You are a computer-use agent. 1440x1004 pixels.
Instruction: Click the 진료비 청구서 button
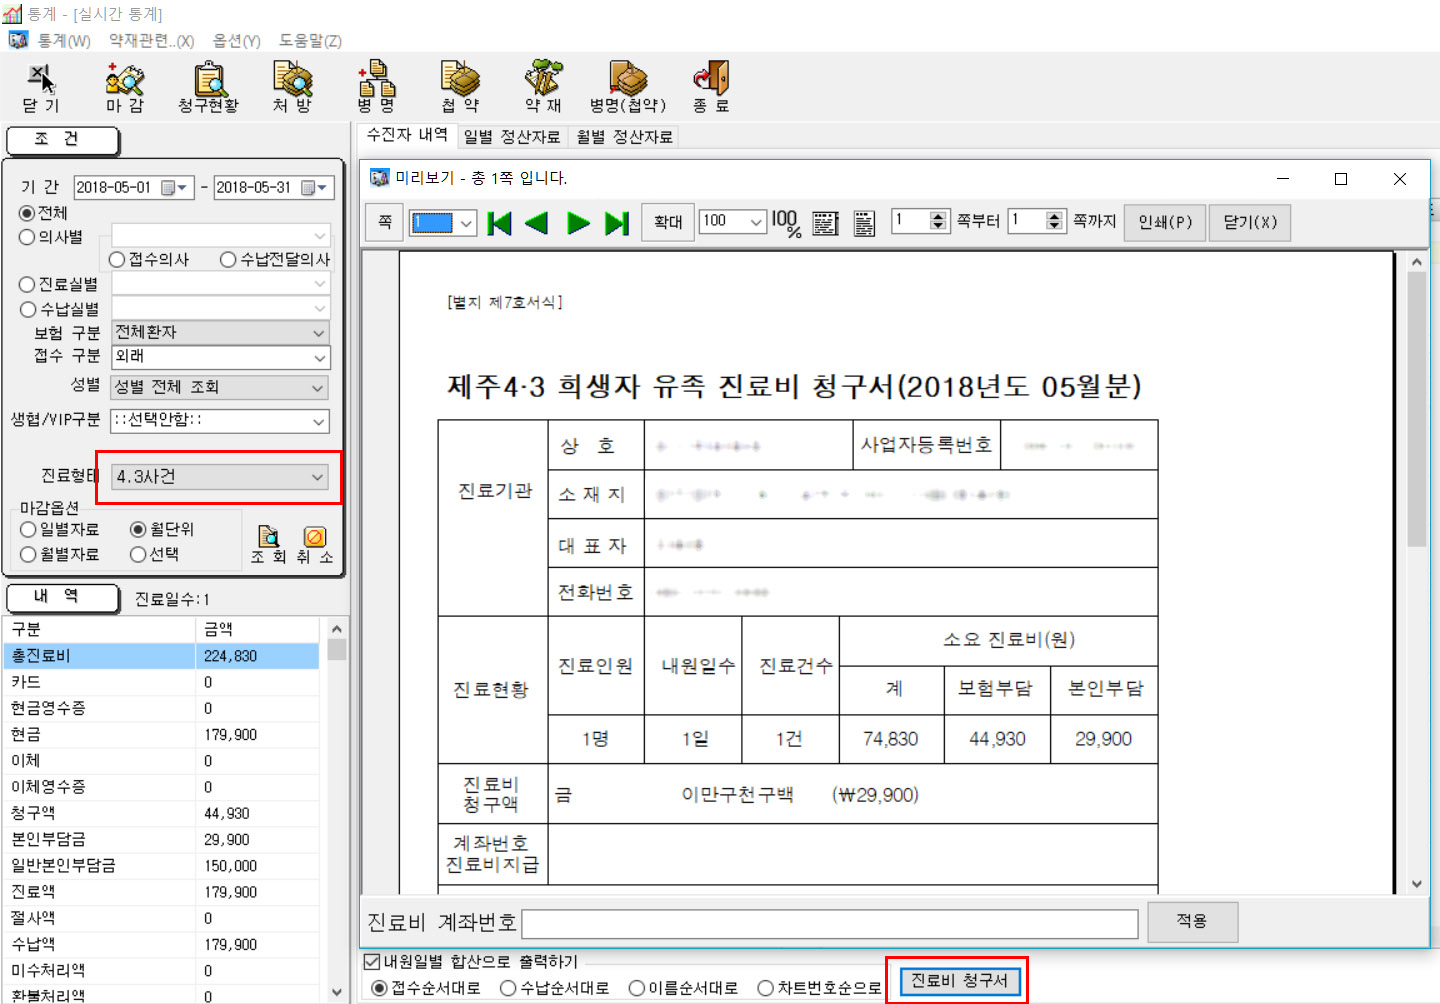pos(959,980)
